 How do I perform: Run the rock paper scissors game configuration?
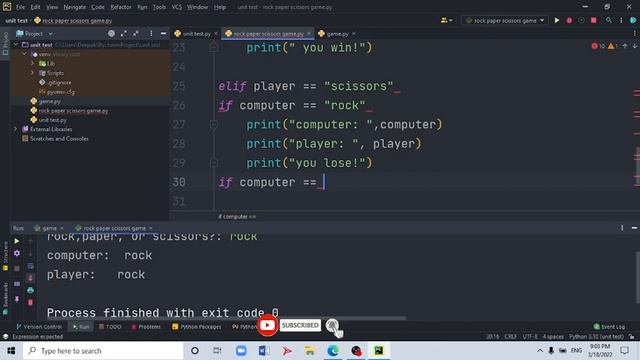556,20
